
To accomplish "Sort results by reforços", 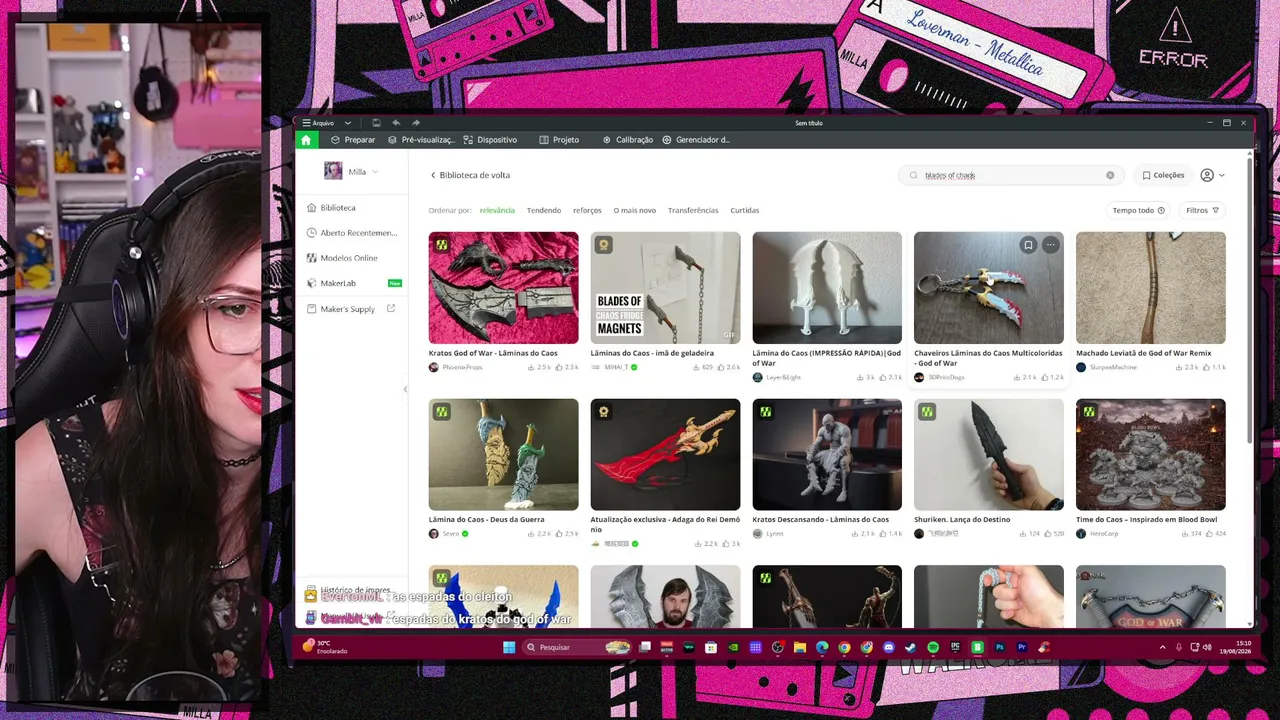I will point(587,210).
